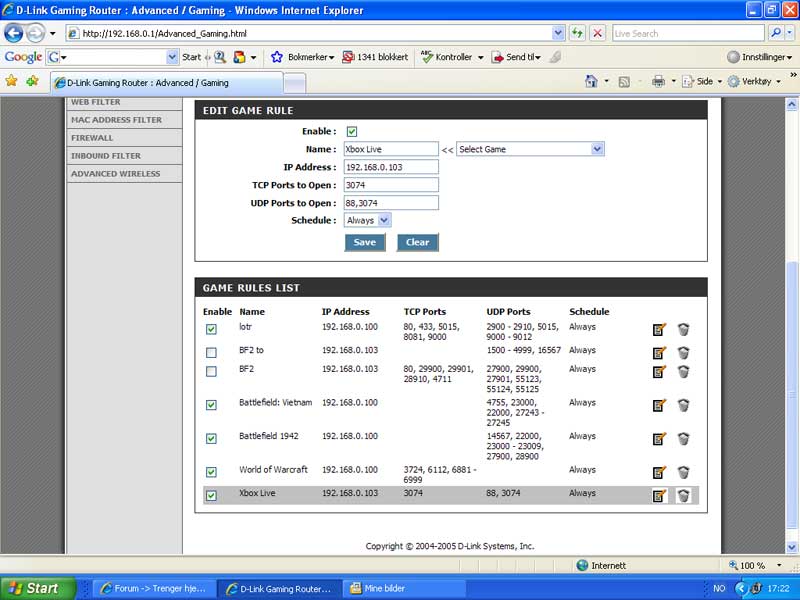Image resolution: width=800 pixels, height=600 pixels.
Task: Edit the Xbox Live rule in list
Action: click(x=659, y=495)
